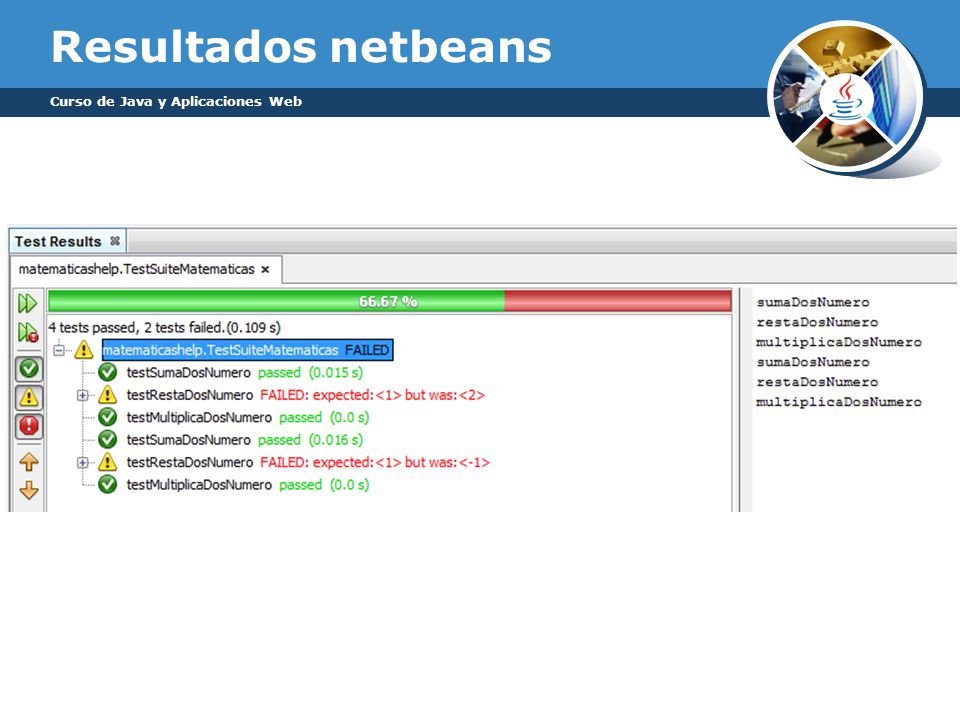
Task: Click green check icon of testSumaDosNumero 0.015 s
Action: click(x=108, y=372)
